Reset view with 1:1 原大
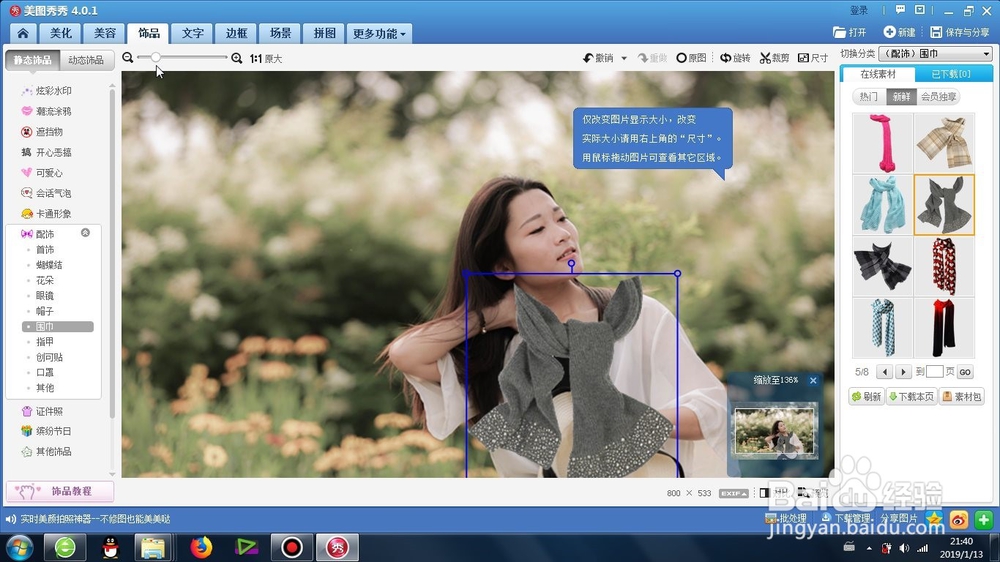Screen dimensions: 1000x562 (x=266, y=59)
